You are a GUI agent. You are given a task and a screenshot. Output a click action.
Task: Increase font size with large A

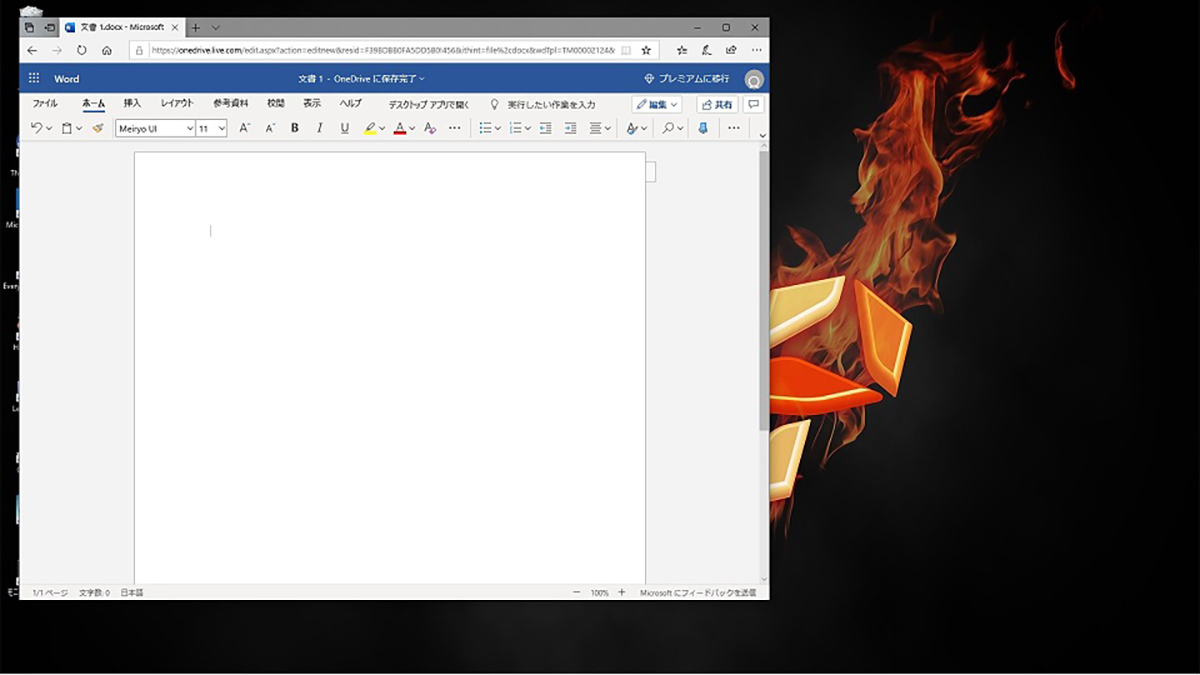[x=245, y=128]
